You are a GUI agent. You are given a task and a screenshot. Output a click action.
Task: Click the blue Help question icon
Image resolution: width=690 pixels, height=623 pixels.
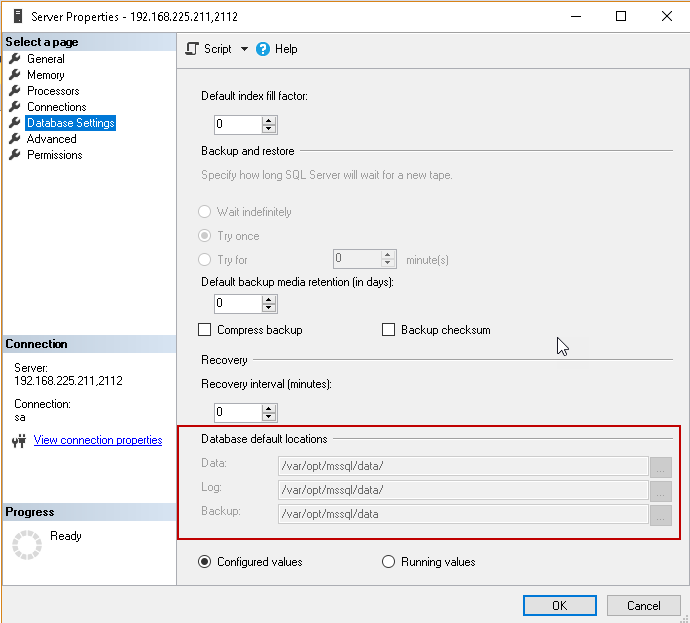263,49
